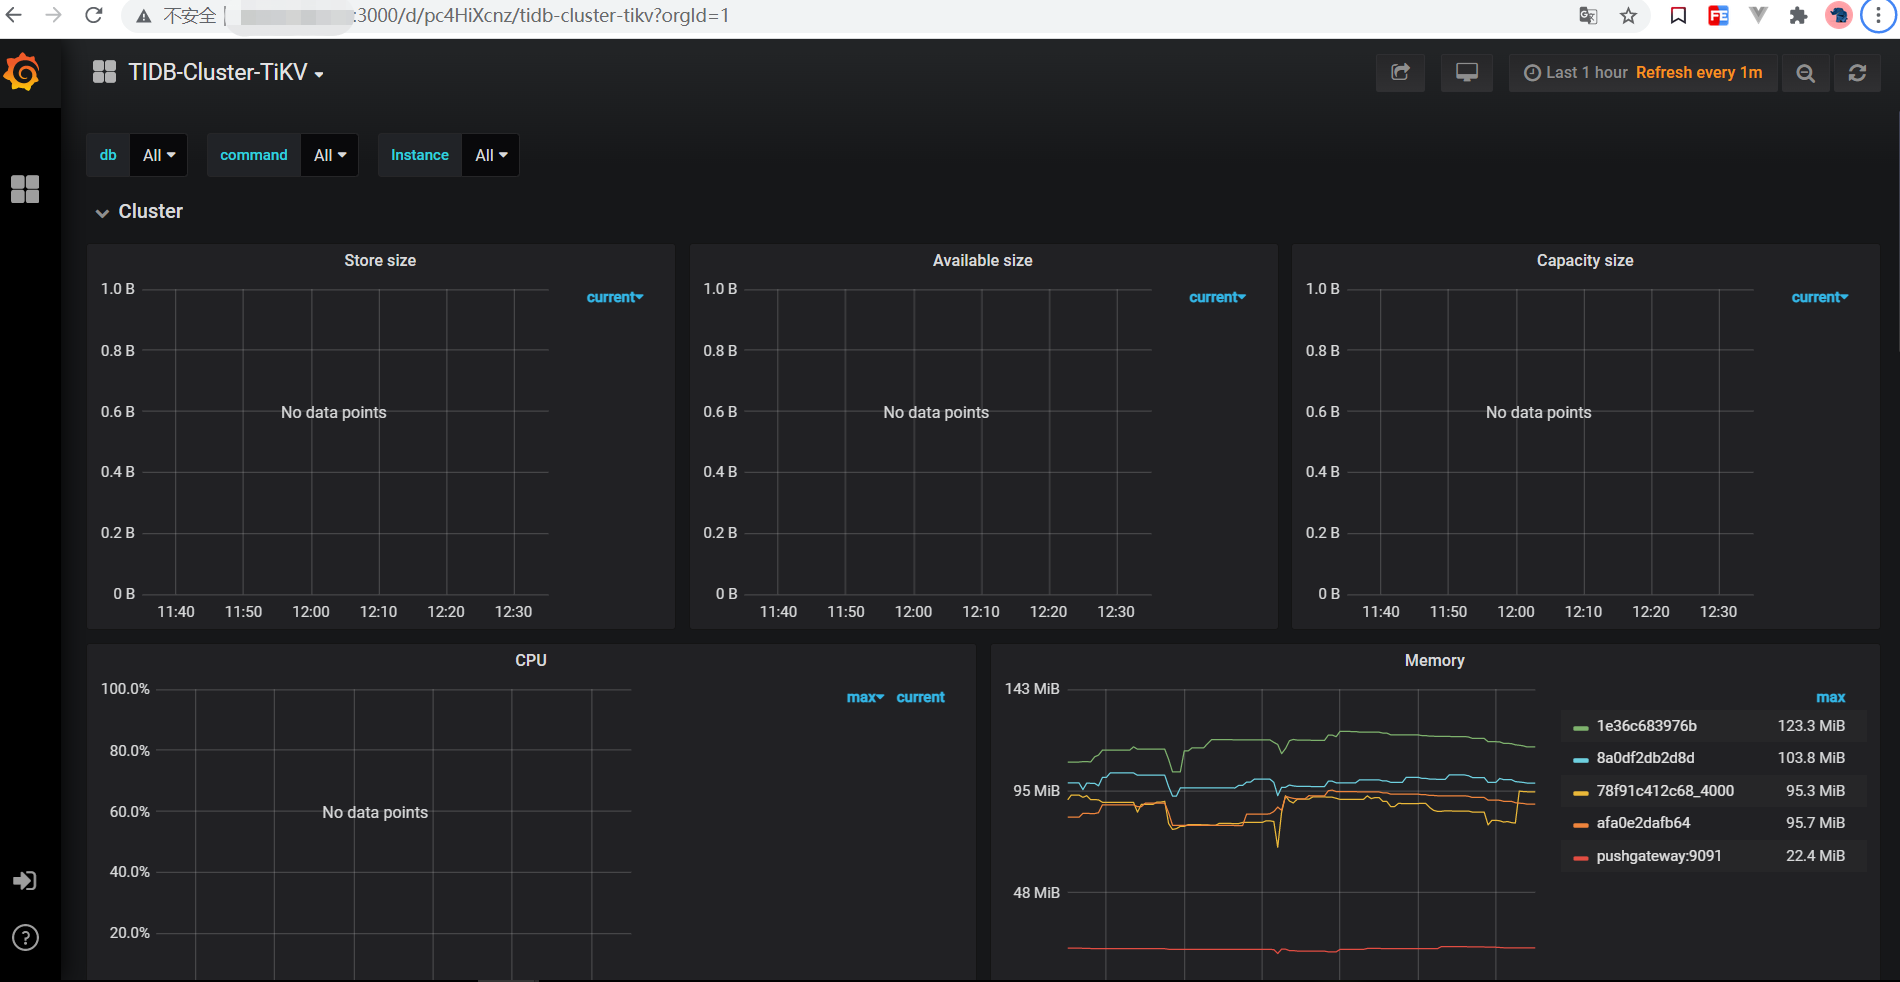This screenshot has height=982, width=1900.
Task: Sort CPU legend by current column
Action: pos(920,697)
